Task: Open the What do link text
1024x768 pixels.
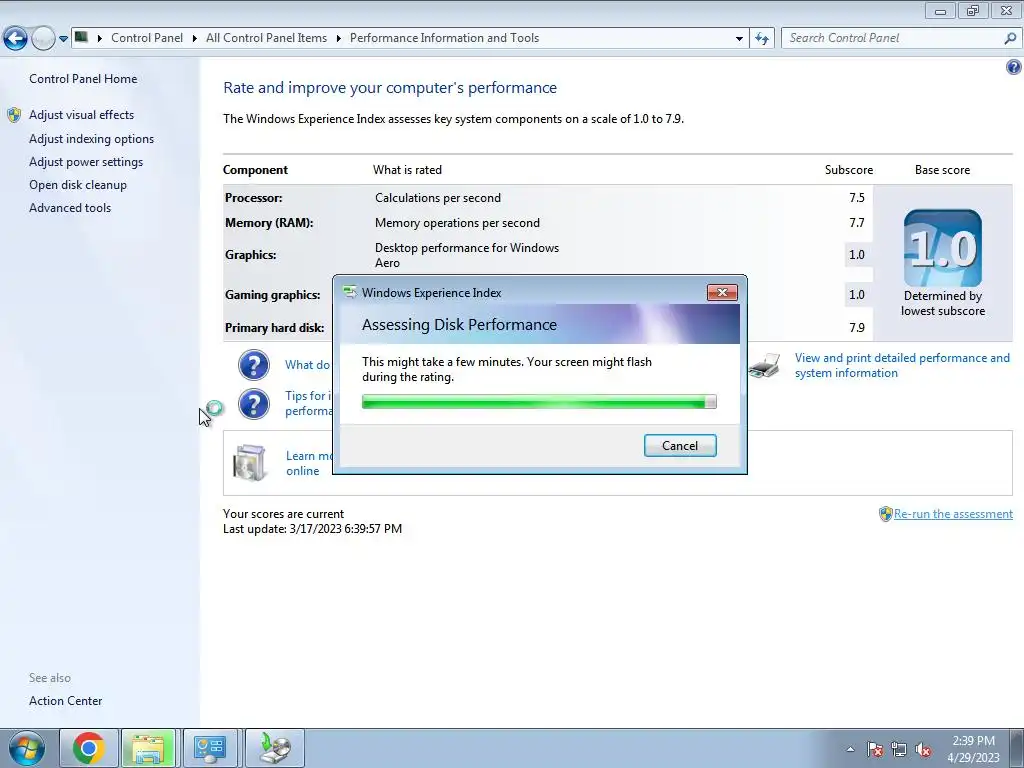Action: (x=308, y=364)
